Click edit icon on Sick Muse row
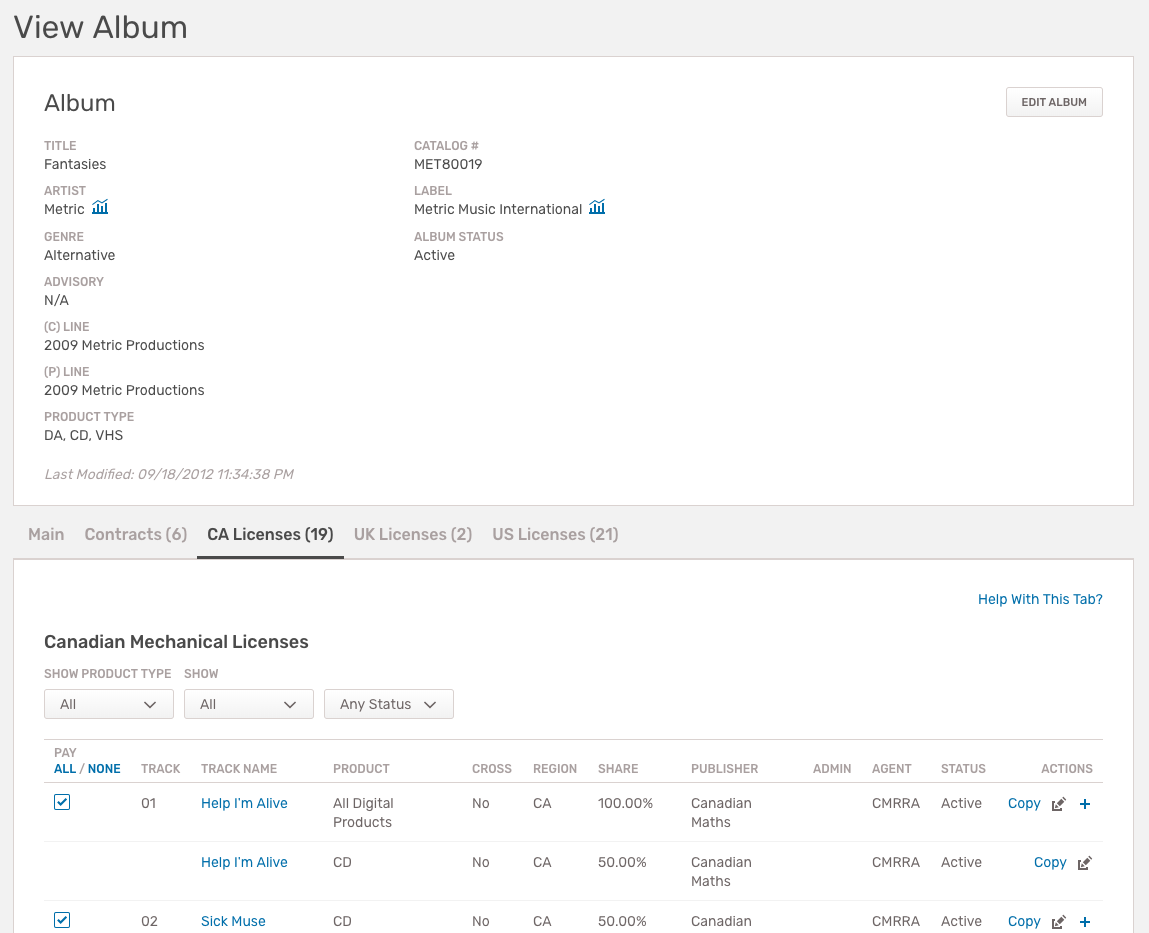This screenshot has height=933, width=1149. 1058,921
